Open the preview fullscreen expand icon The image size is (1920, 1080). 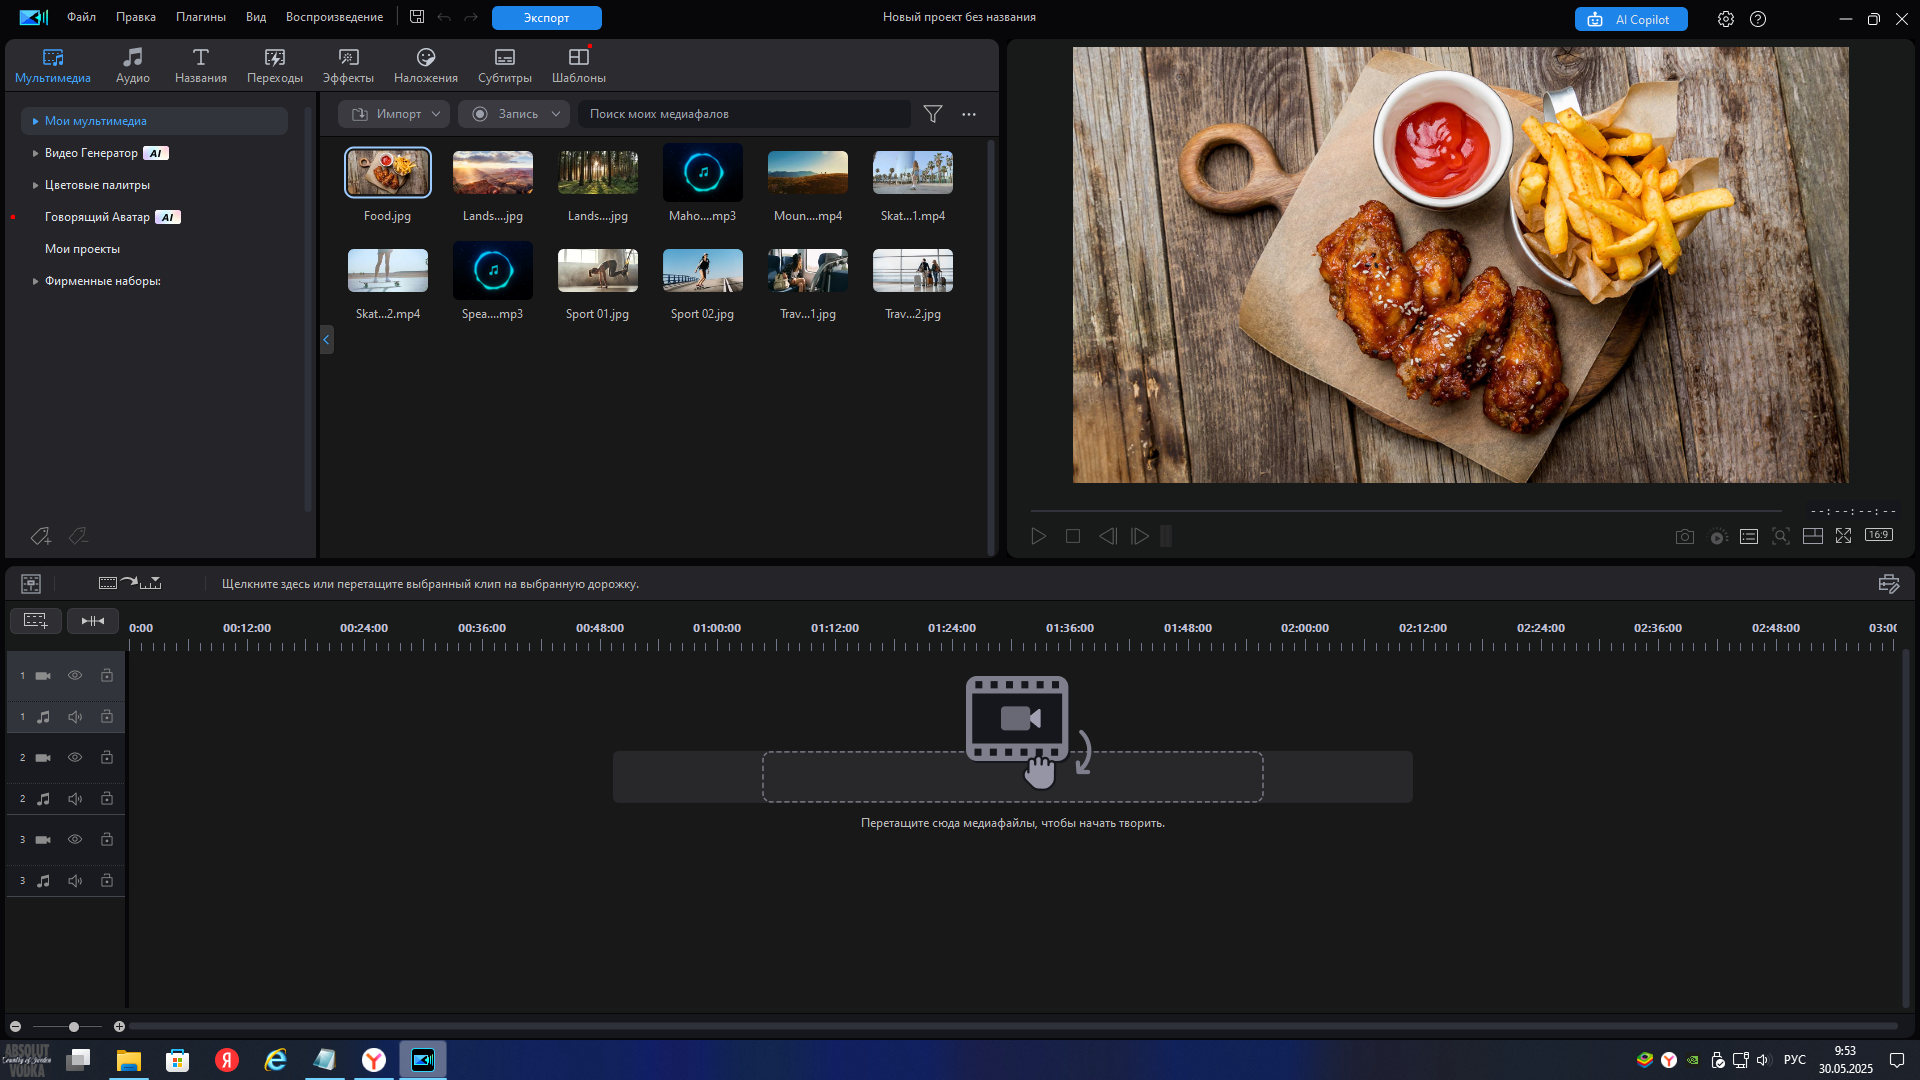(1843, 537)
